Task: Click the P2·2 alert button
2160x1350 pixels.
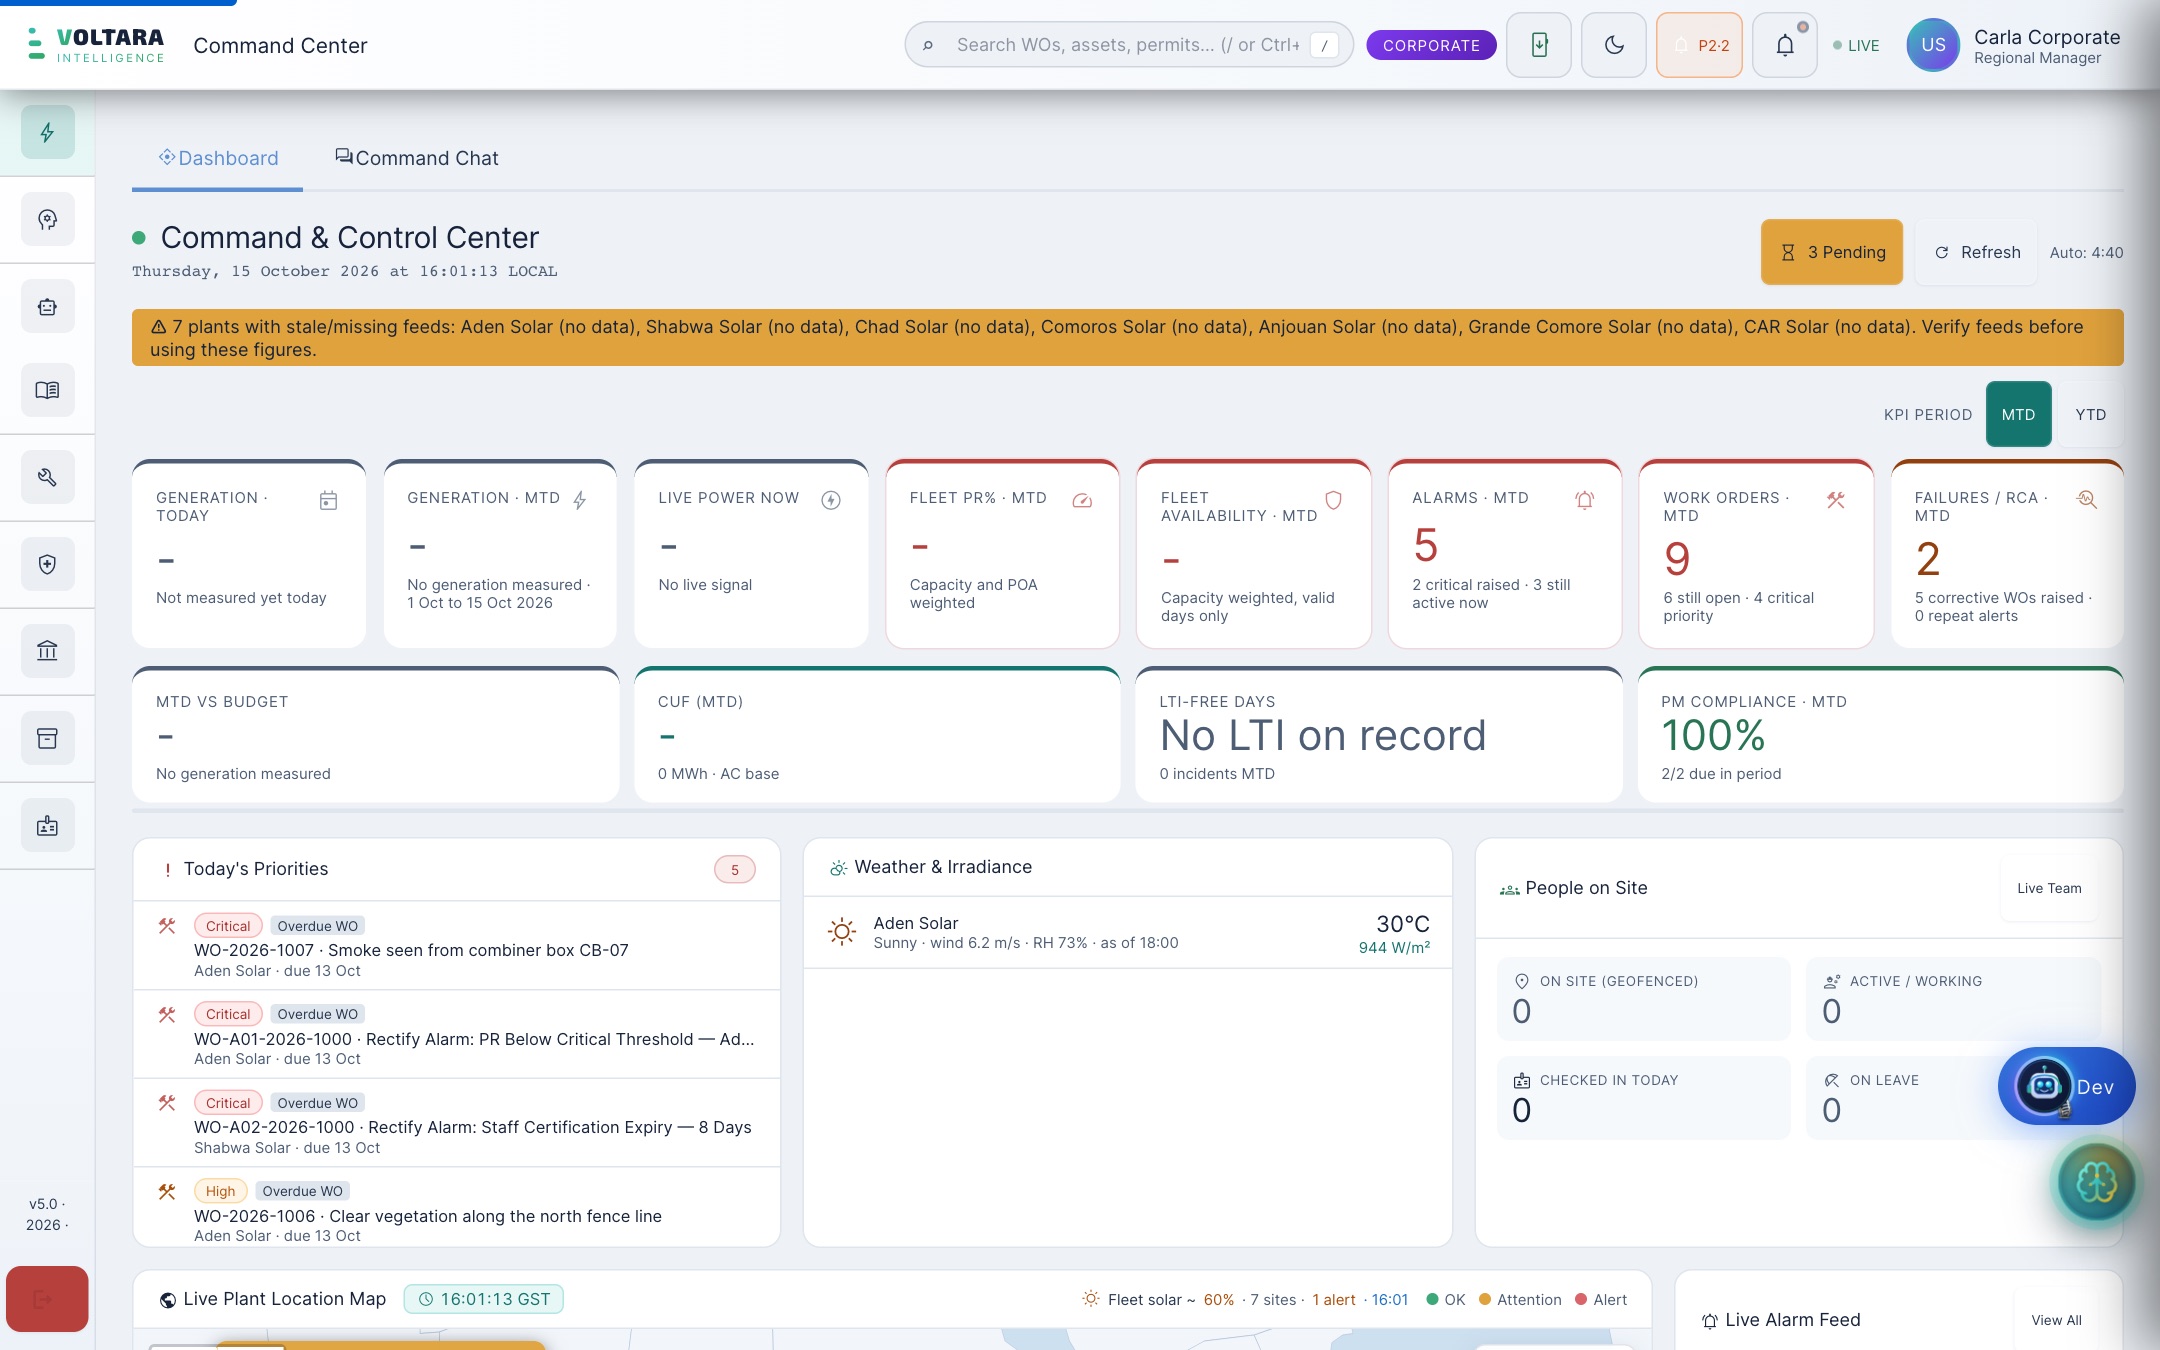Action: click(x=1699, y=45)
